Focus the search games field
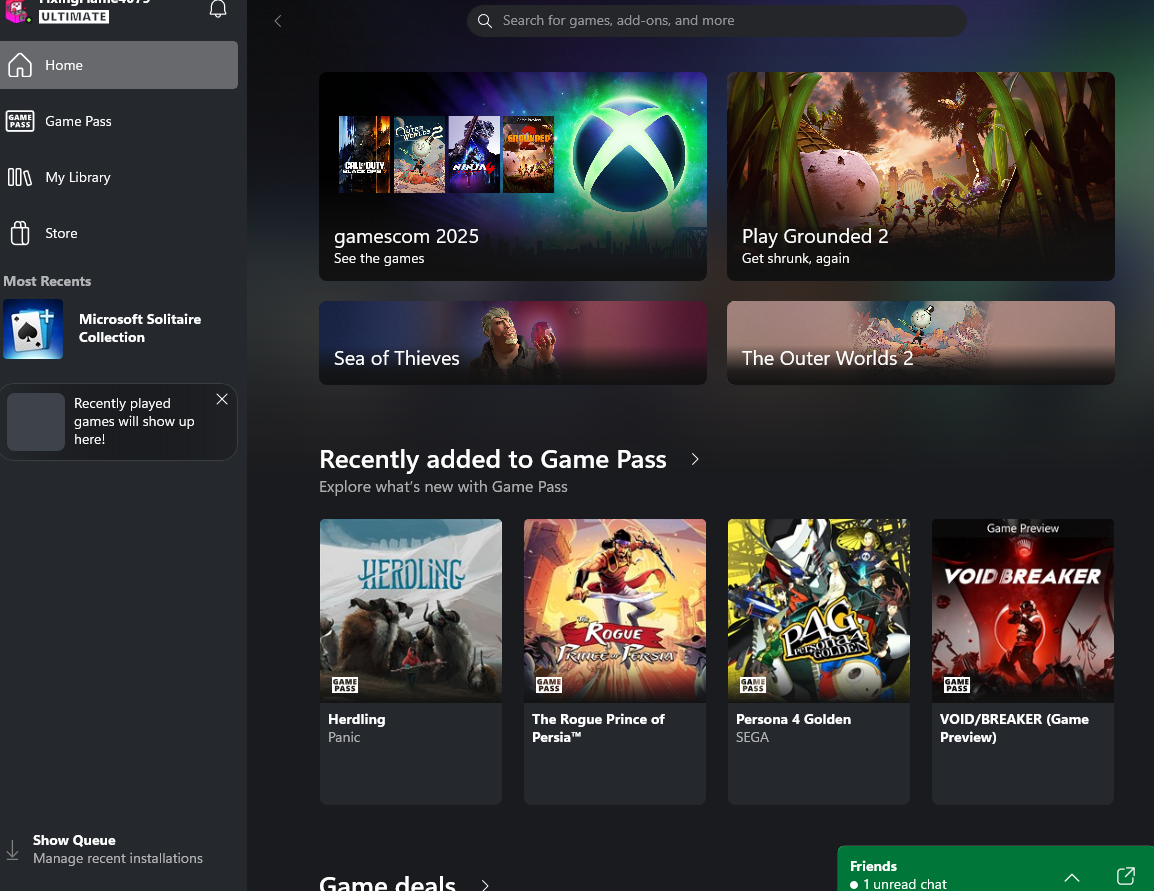The height and width of the screenshot is (891, 1154). (717, 21)
